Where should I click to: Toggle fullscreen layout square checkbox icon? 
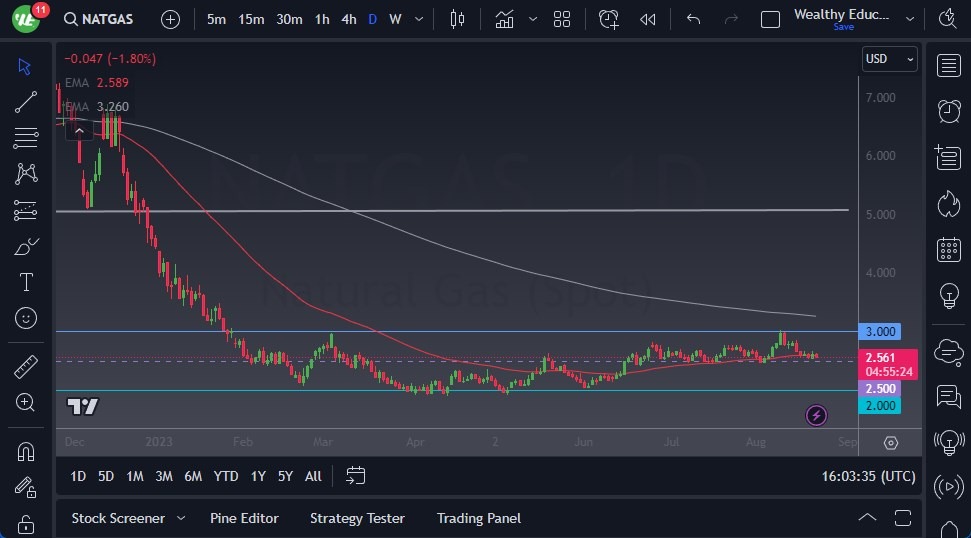tap(770, 19)
